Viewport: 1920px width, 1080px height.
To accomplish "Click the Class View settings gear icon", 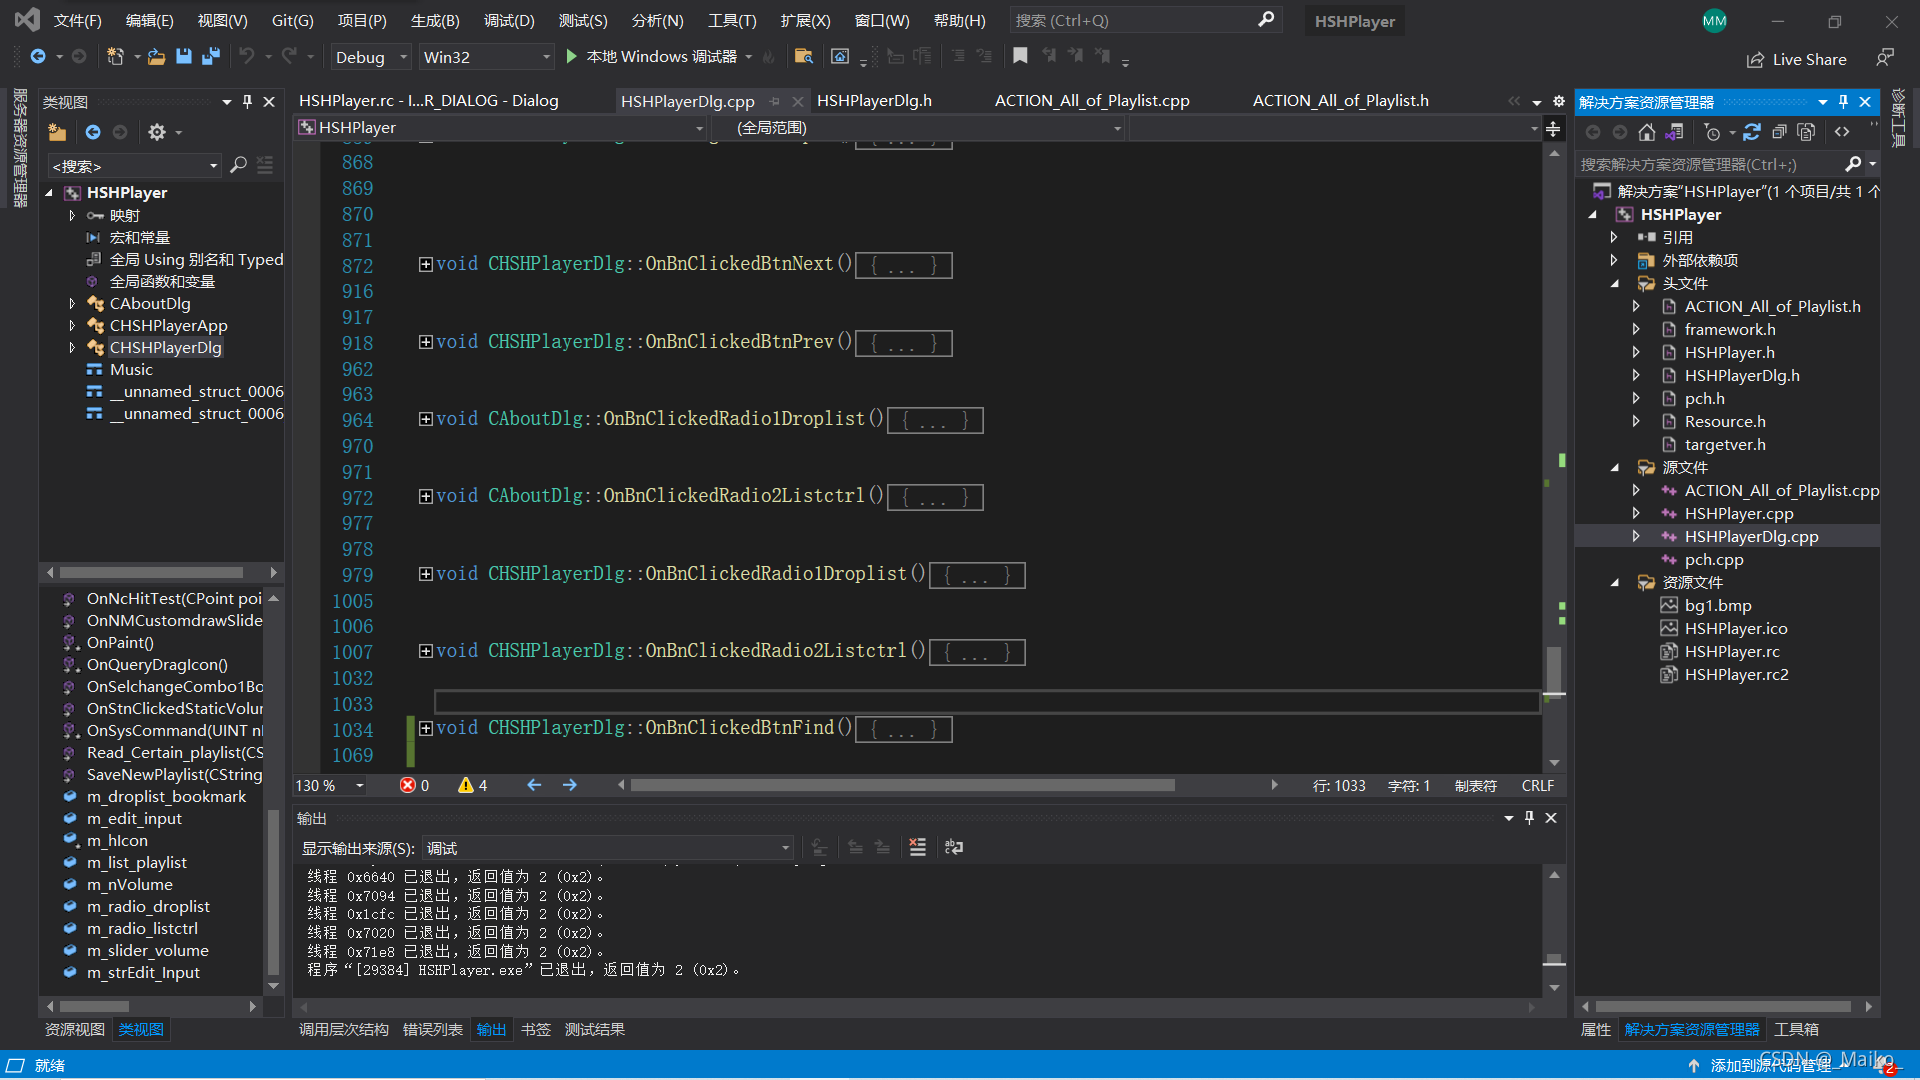I will pyautogui.click(x=157, y=132).
